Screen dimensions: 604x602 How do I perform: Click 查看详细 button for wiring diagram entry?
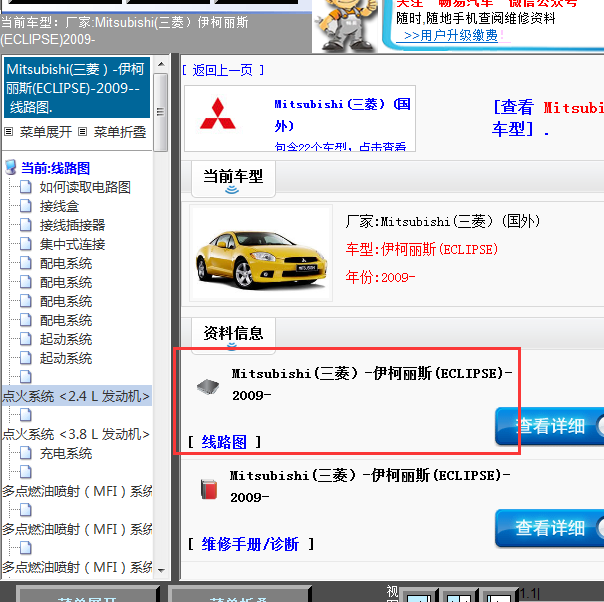pos(550,426)
